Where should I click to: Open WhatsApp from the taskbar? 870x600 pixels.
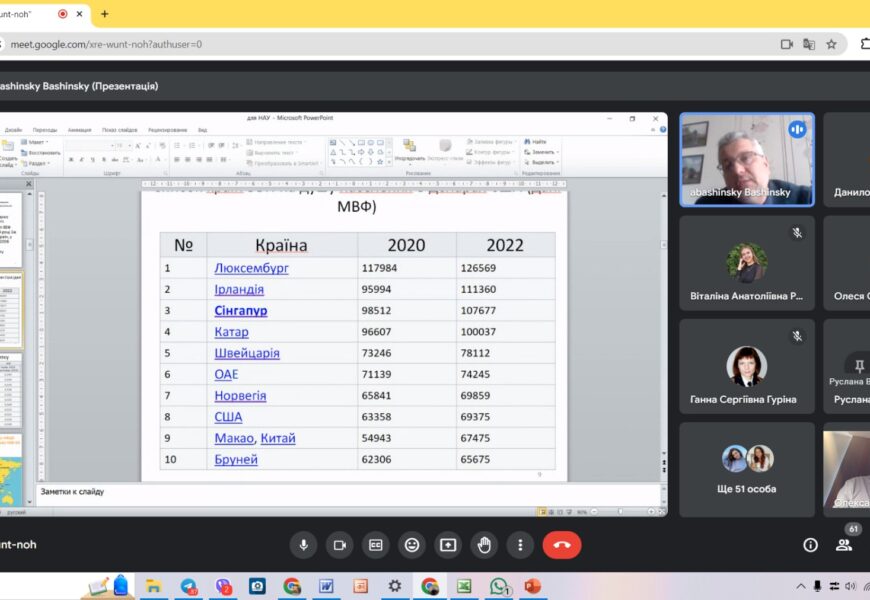(499, 586)
